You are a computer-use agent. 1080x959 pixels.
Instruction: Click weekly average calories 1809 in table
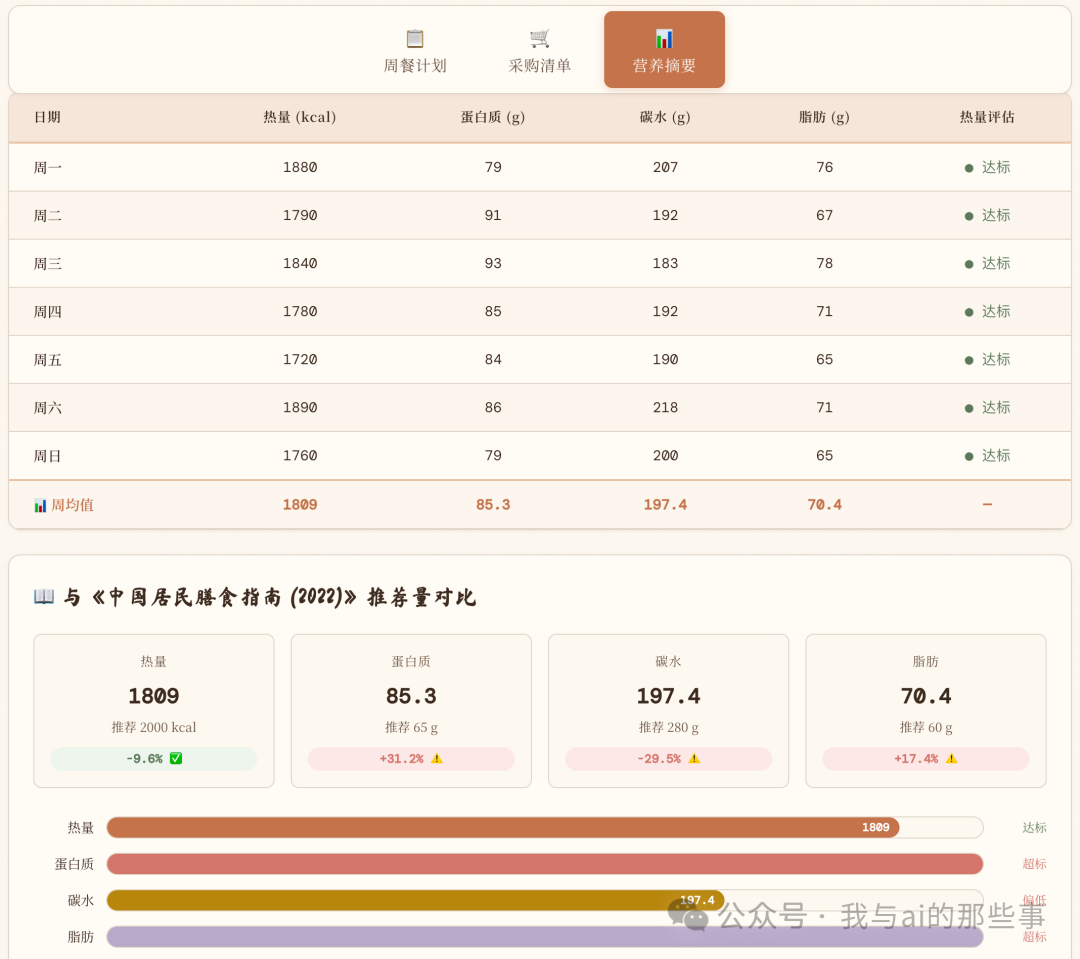click(x=300, y=505)
